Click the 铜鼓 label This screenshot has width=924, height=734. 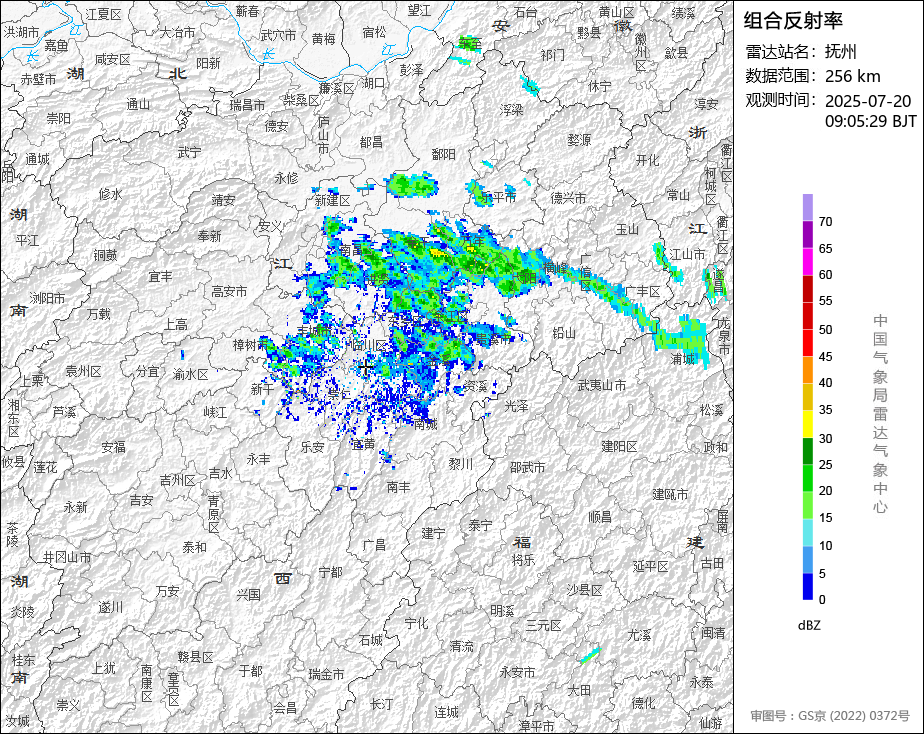point(105,255)
